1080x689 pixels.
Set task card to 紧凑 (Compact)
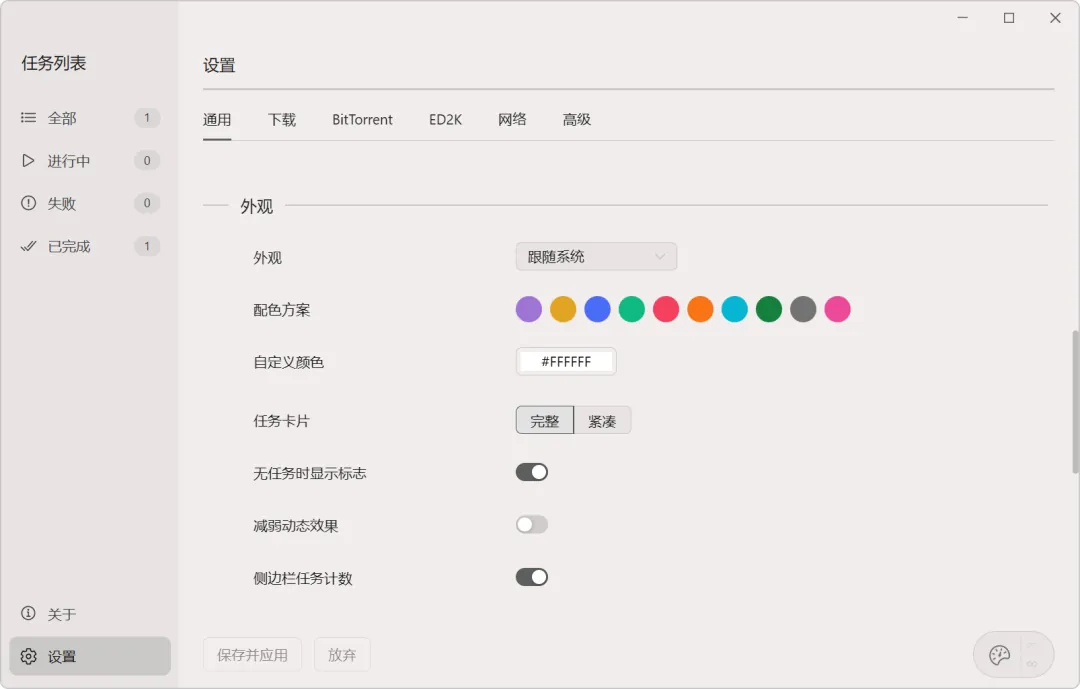coord(602,420)
